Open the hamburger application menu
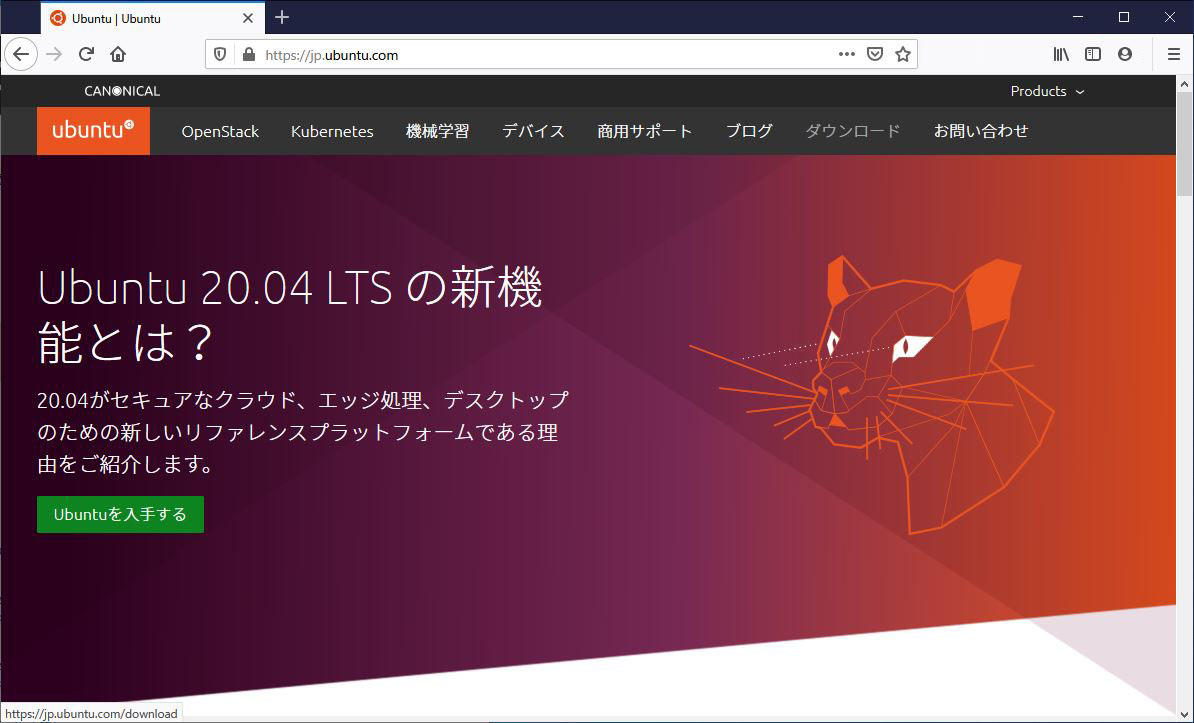This screenshot has width=1194, height=723. pos(1173,54)
